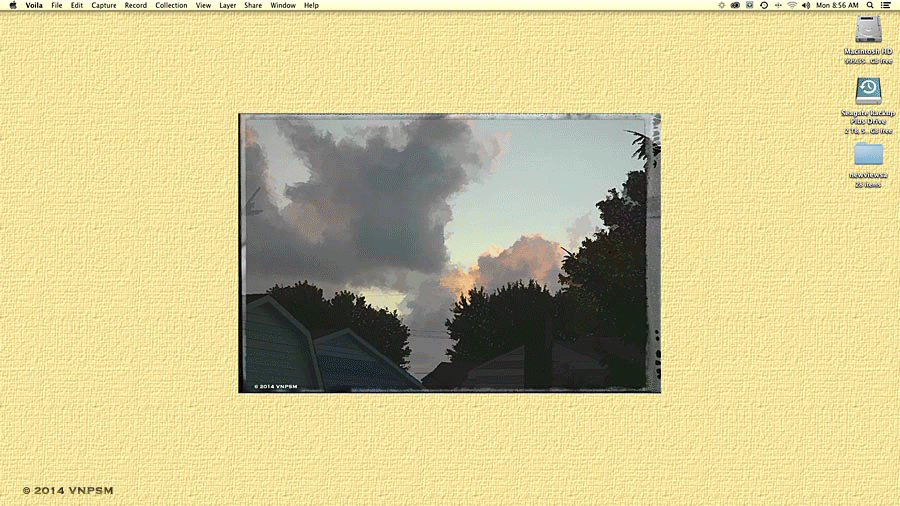This screenshot has height=506, width=900.
Task: Open the Voila application menu
Action: (34, 5)
